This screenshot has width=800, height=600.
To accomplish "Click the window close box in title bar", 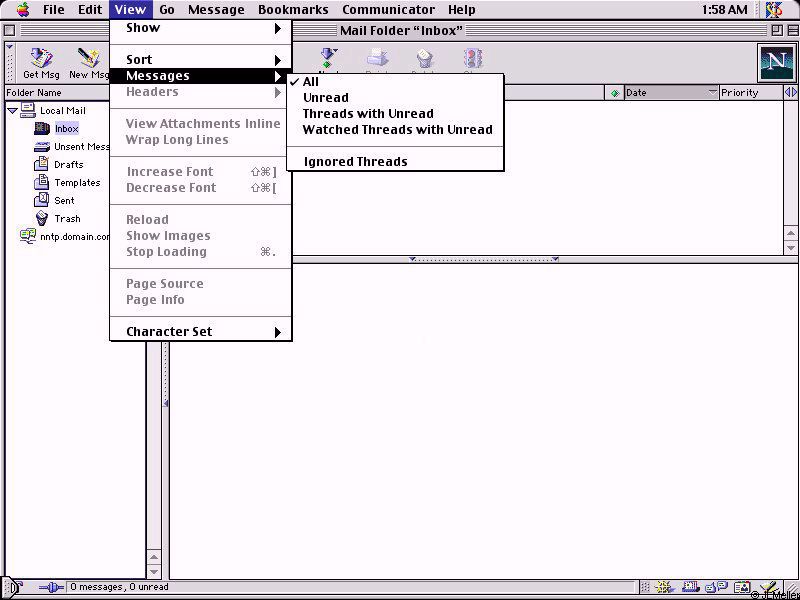I will point(9,31).
